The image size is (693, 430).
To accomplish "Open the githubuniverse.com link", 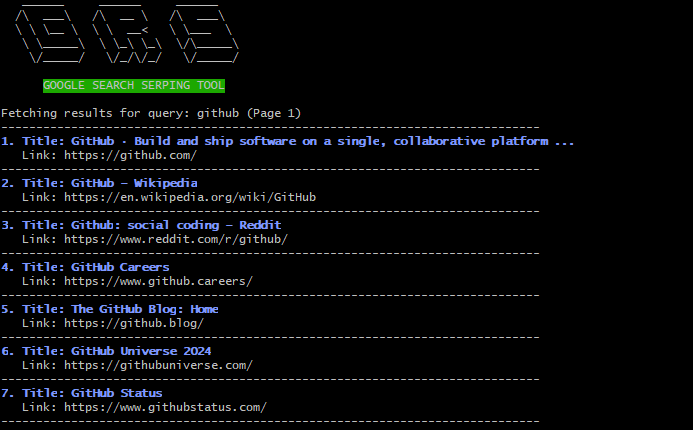I will pos(158,365).
